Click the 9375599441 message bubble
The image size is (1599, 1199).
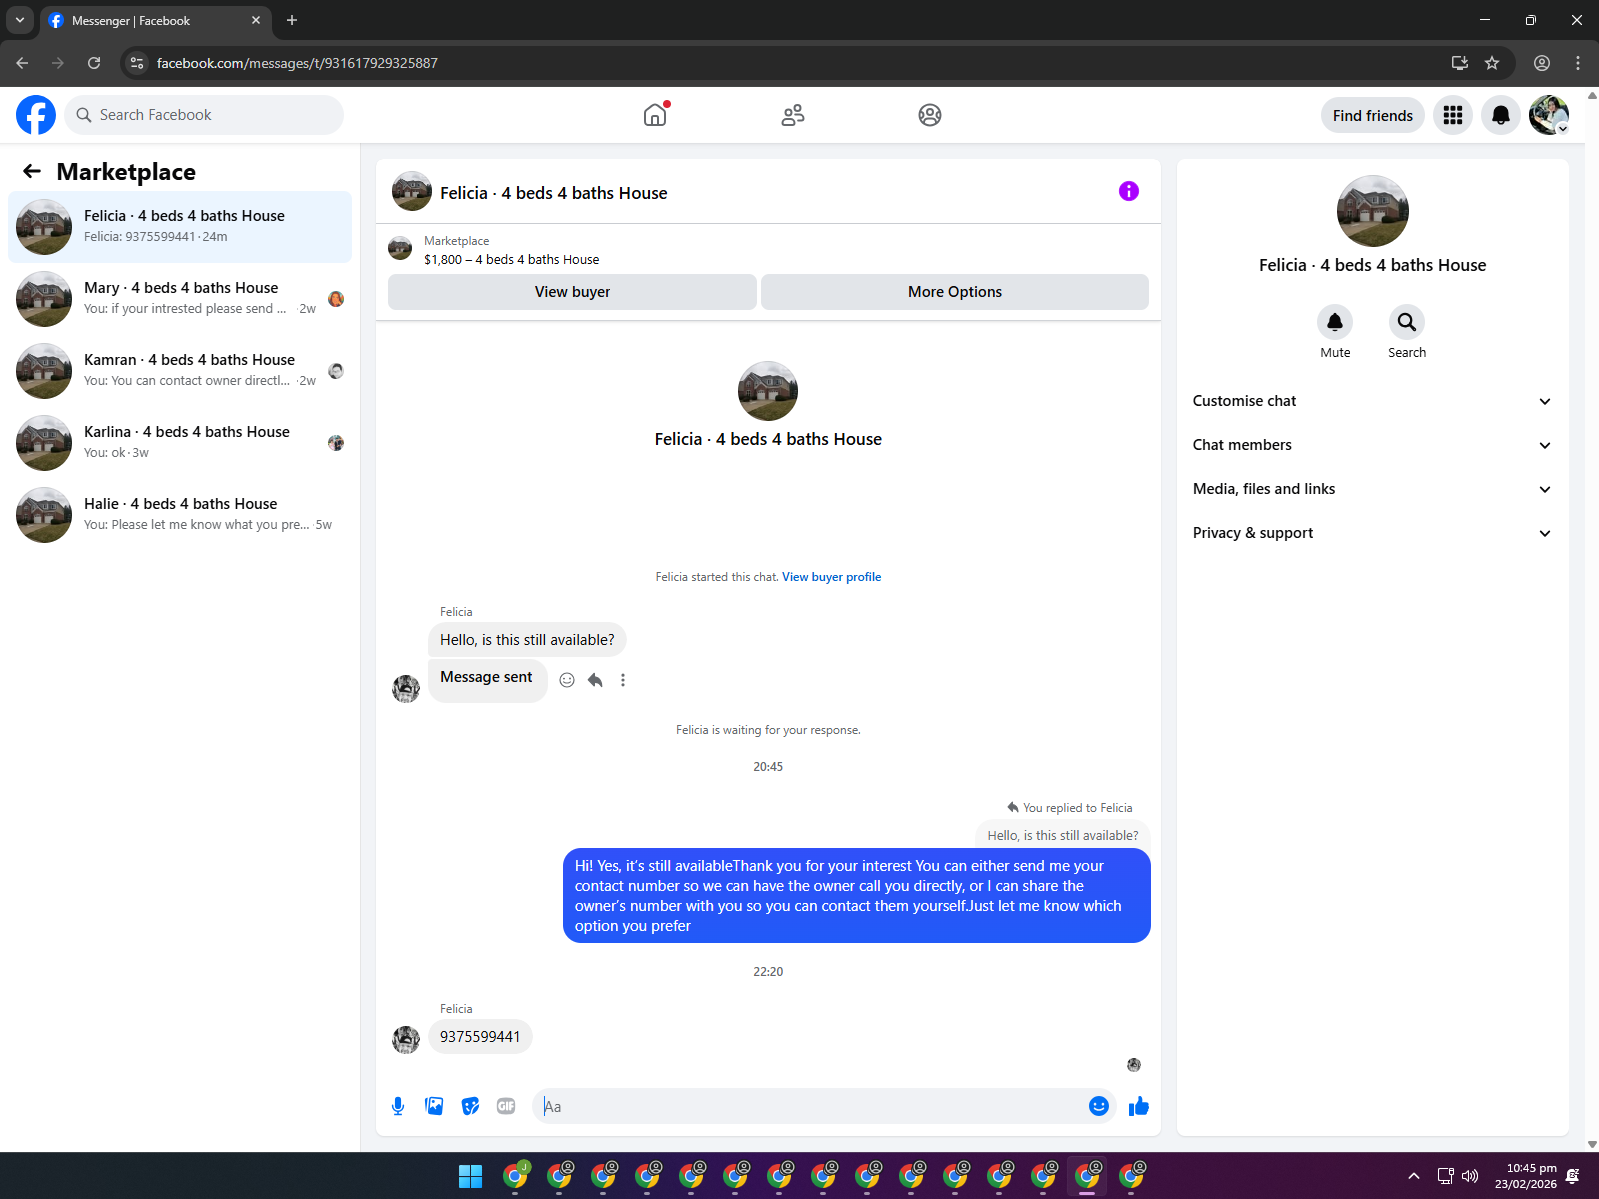click(480, 1037)
